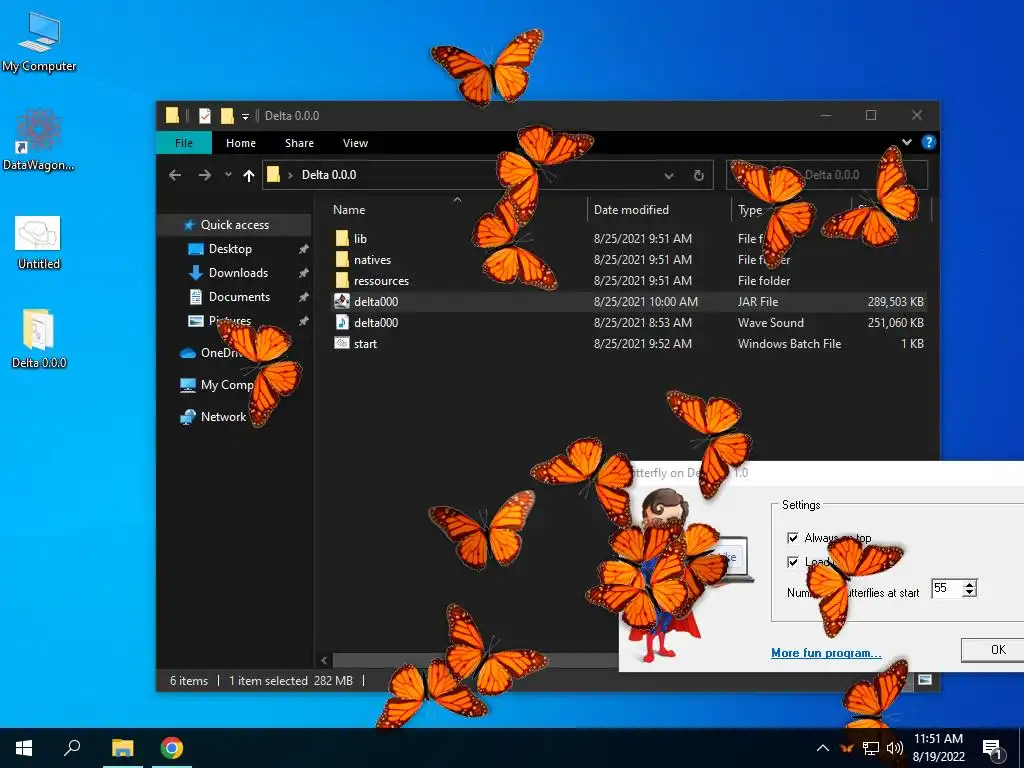Follow the More fun program link
Image resolution: width=1024 pixels, height=768 pixels.
826,652
